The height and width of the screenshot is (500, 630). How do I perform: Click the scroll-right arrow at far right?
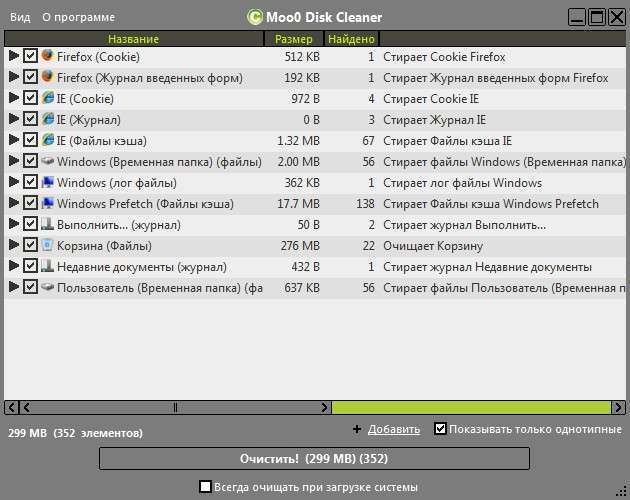click(x=618, y=408)
